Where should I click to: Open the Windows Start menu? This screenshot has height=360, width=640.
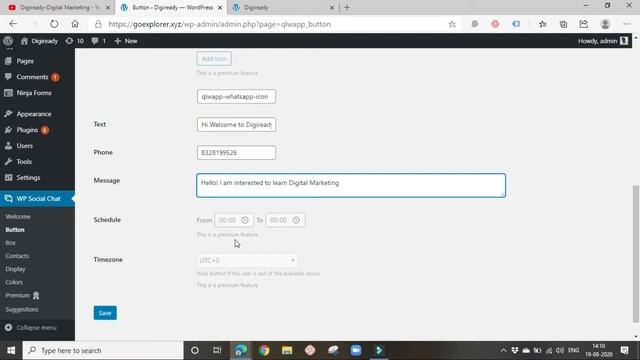(x=11, y=350)
